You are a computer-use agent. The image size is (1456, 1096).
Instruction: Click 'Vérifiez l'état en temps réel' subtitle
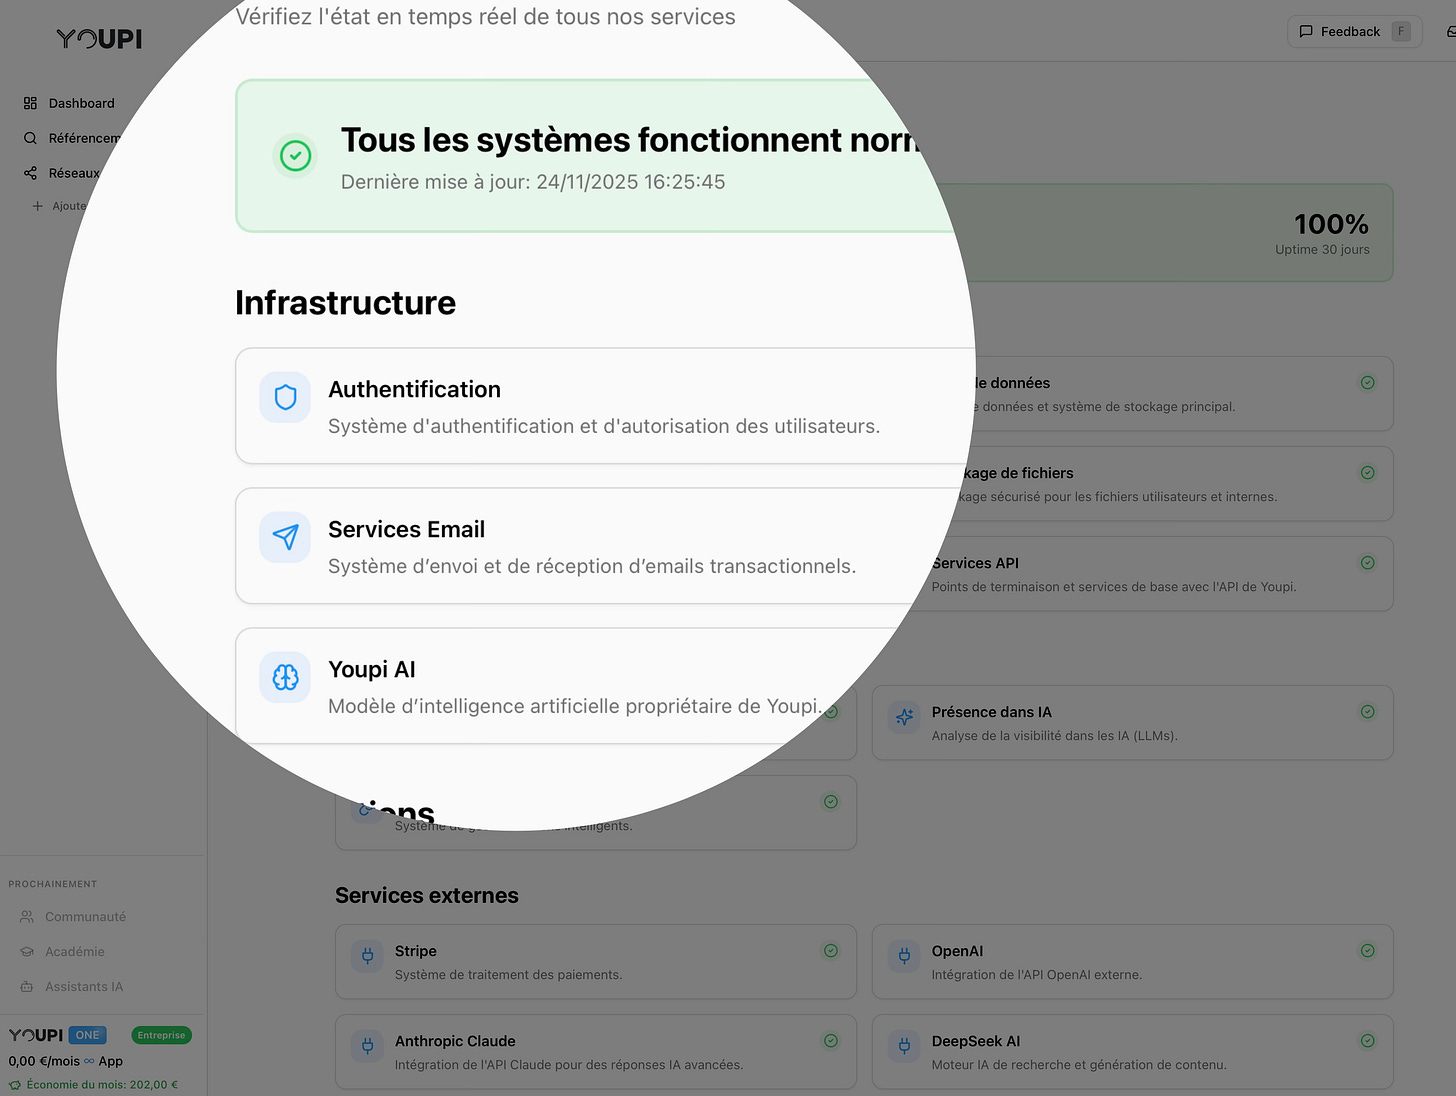(x=486, y=17)
